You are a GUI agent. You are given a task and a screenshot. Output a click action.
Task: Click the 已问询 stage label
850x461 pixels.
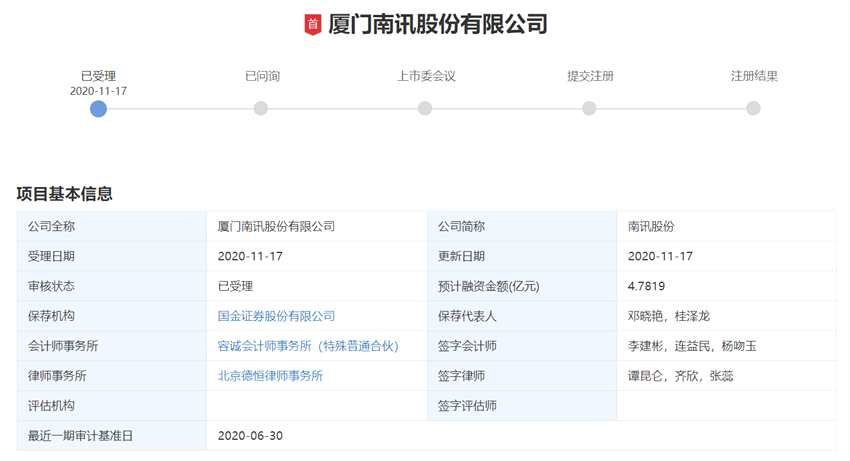262,76
